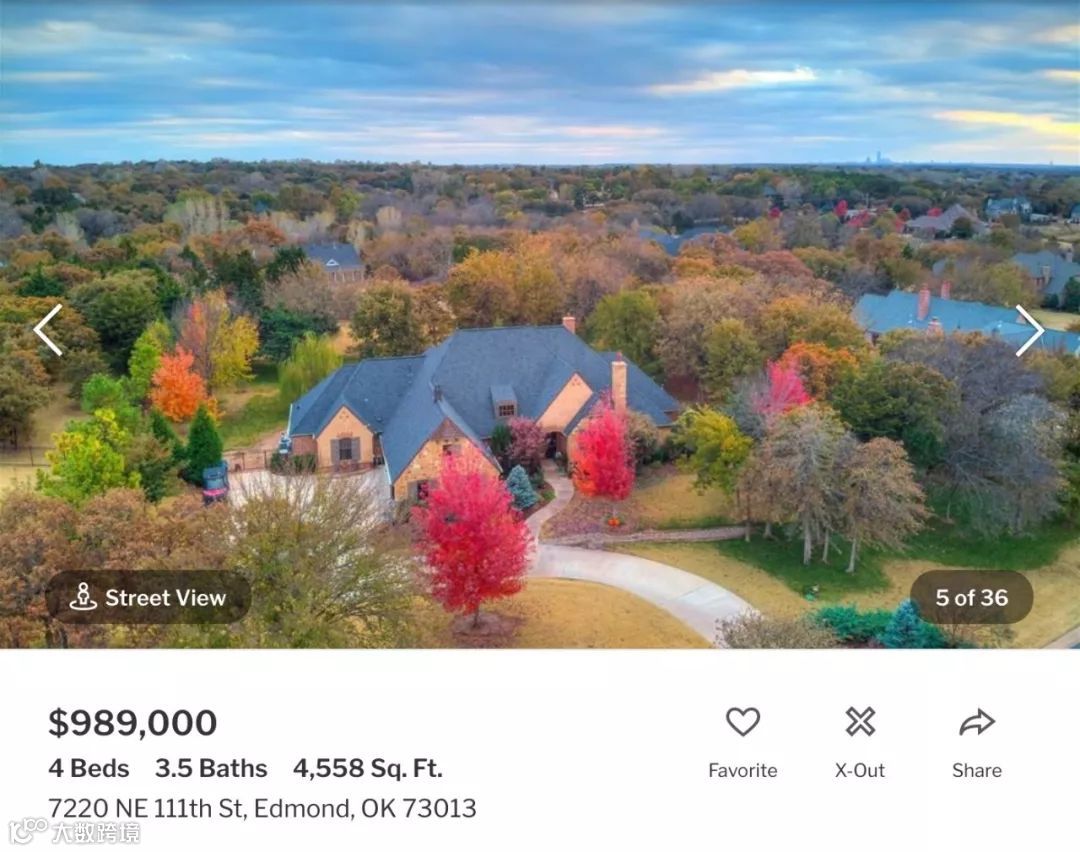This screenshot has height=852, width=1080.
Task: Click the Favorite label text
Action: (742, 770)
